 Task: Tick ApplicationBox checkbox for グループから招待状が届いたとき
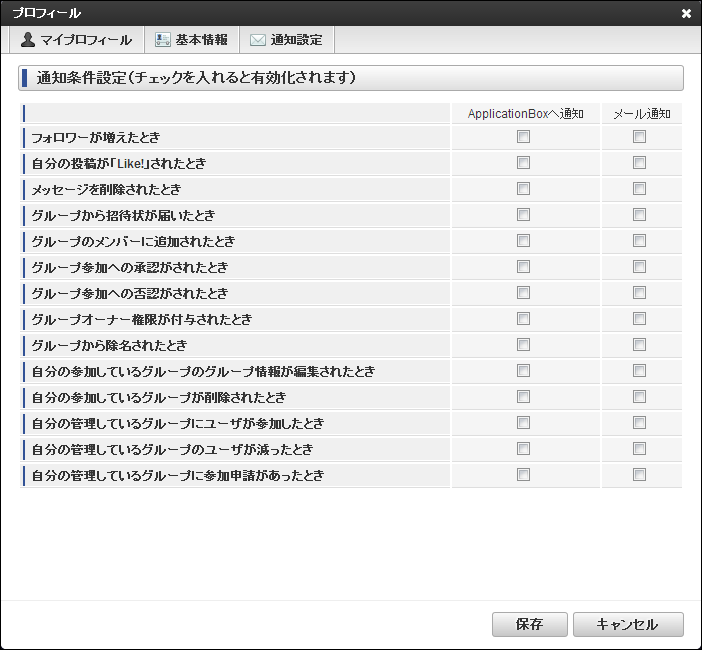point(523,214)
